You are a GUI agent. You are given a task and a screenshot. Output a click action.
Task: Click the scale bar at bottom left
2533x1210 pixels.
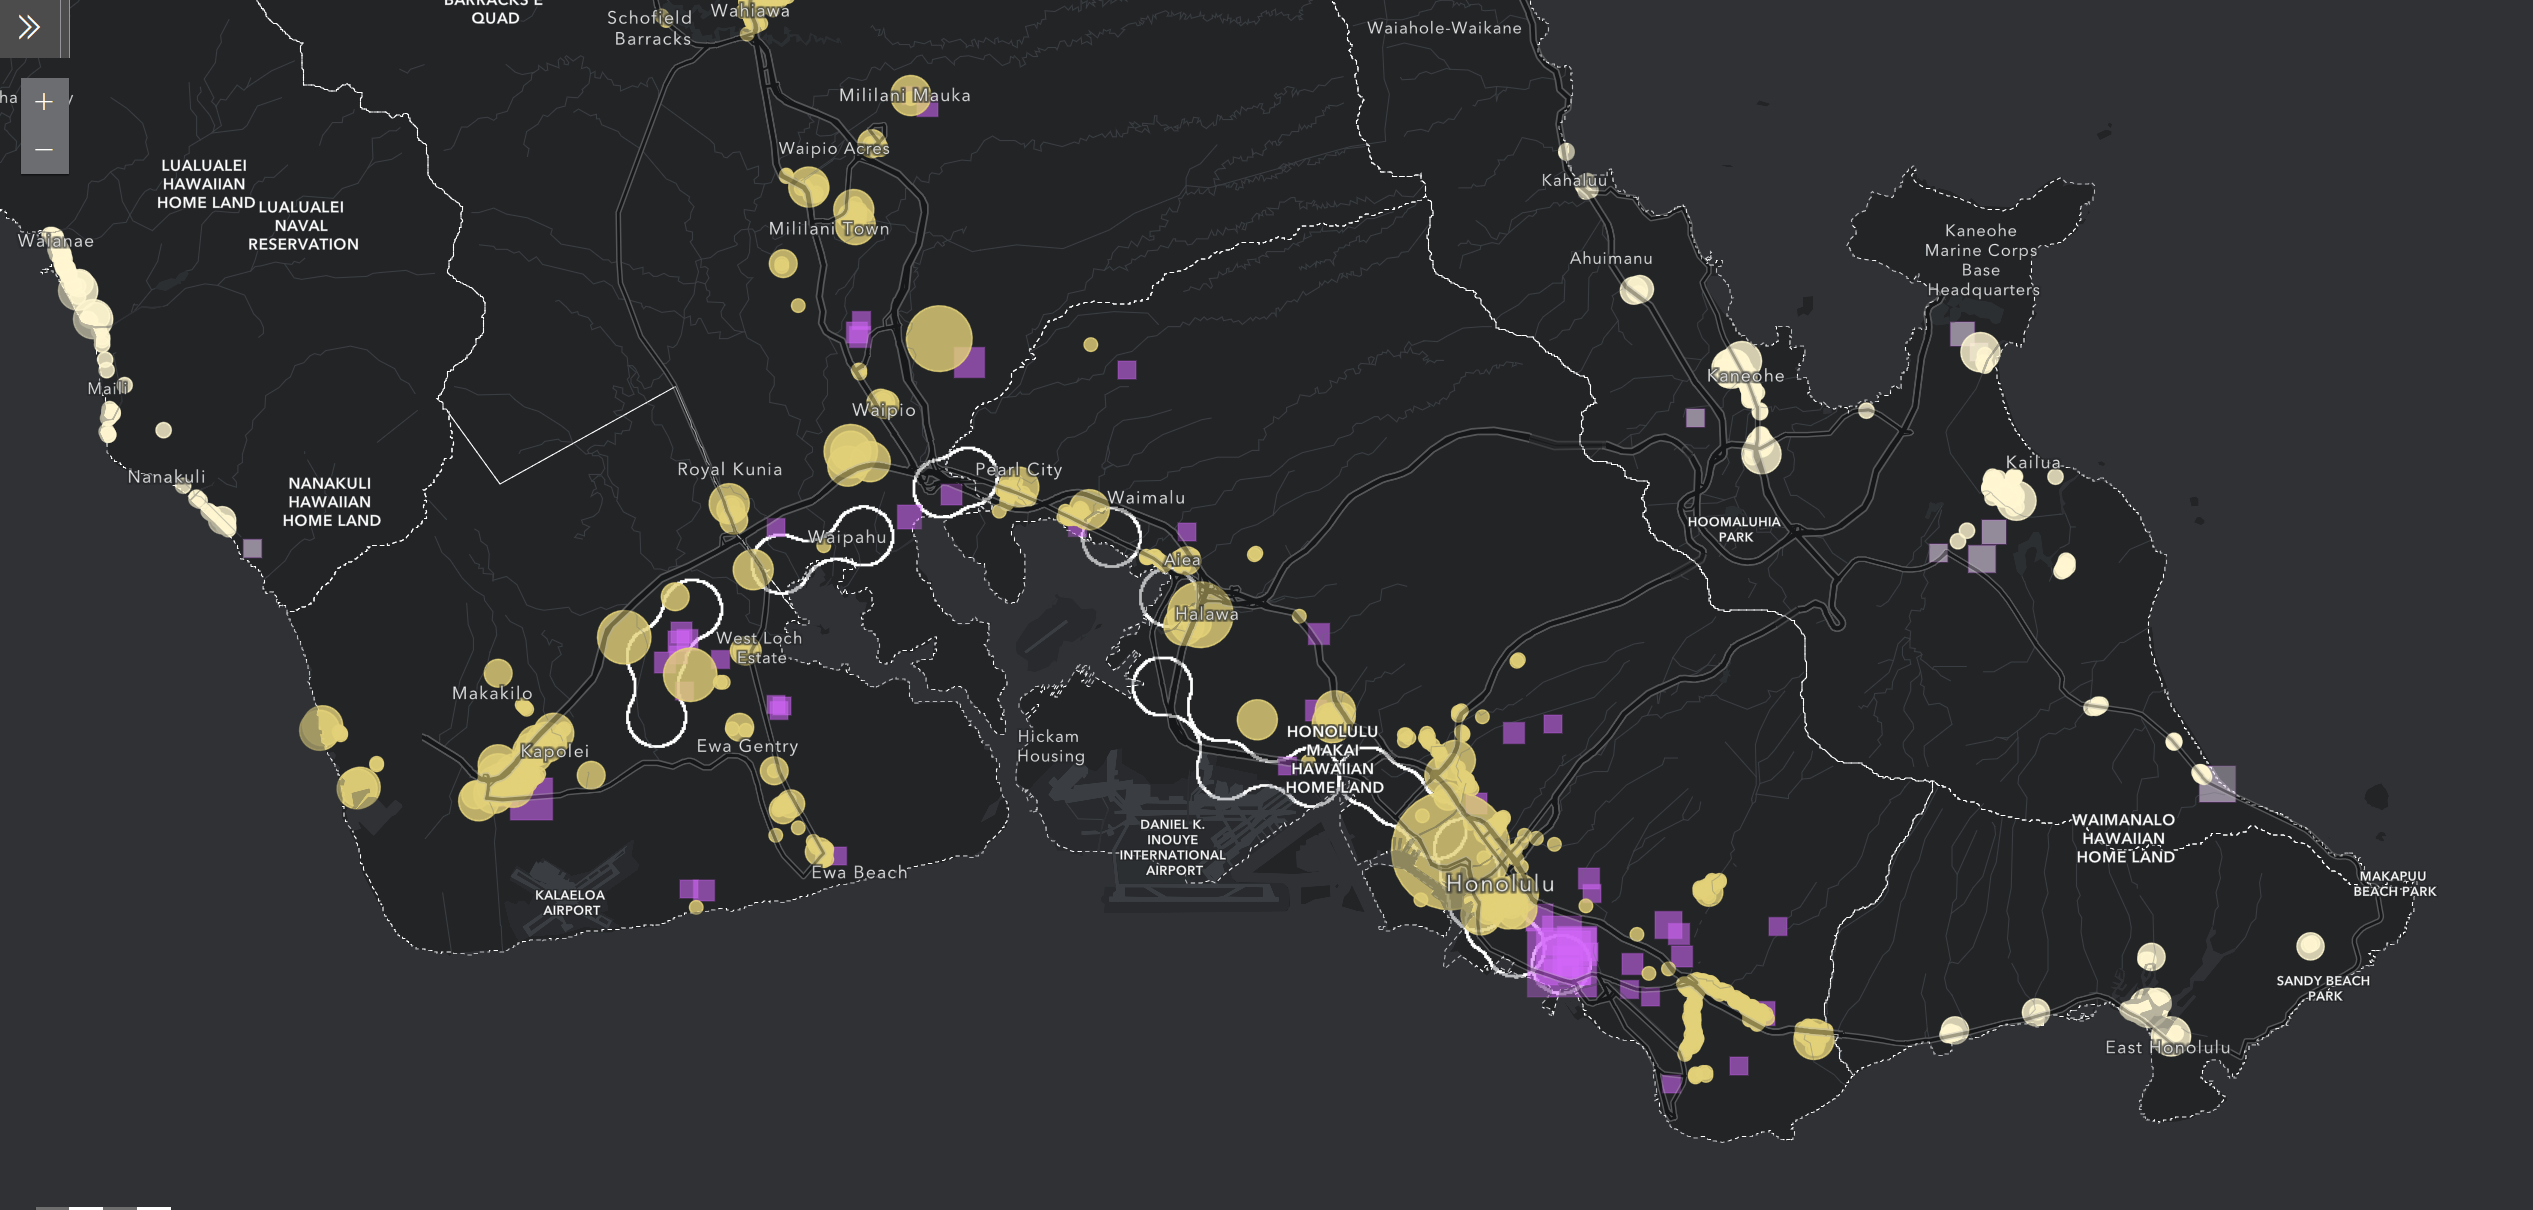coord(103,1206)
